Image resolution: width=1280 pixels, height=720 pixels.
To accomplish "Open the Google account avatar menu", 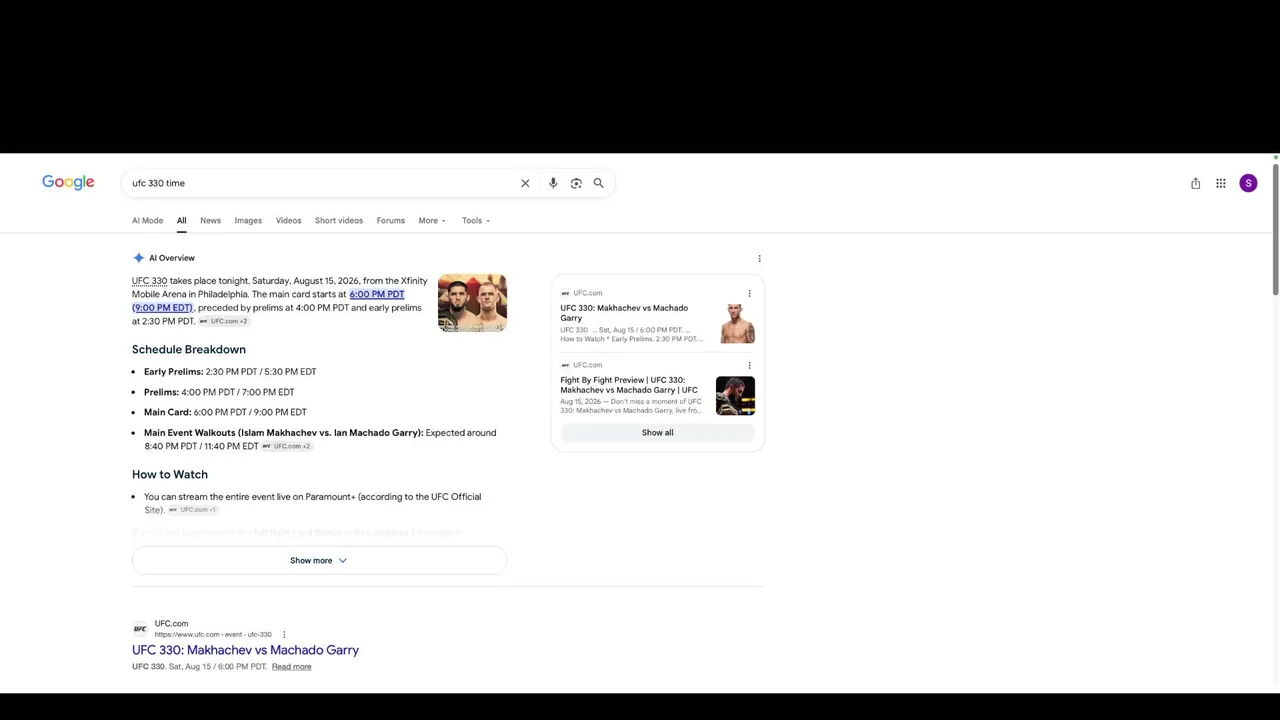I will pyautogui.click(x=1248, y=183).
